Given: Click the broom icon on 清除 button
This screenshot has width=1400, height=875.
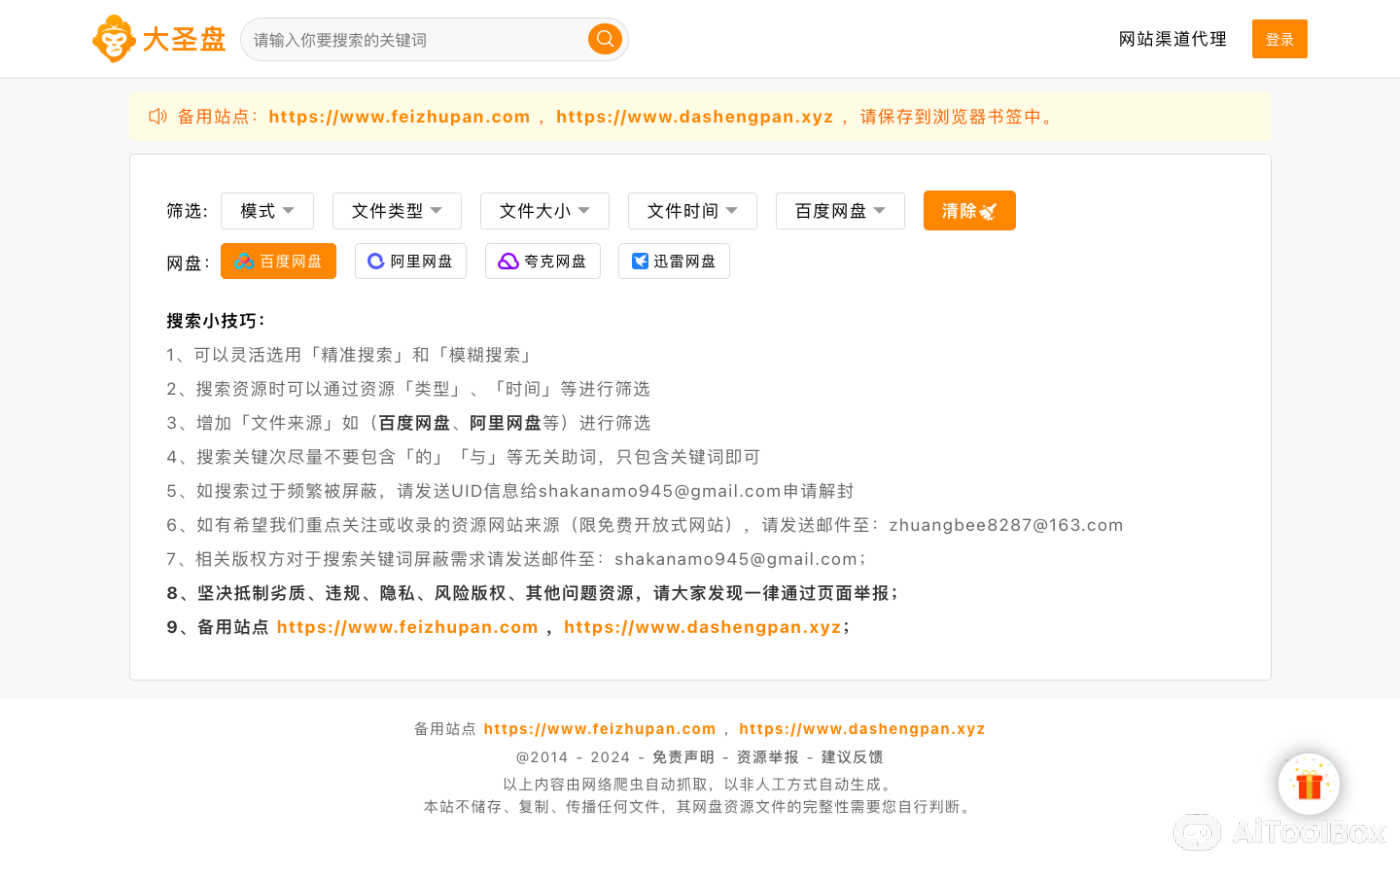Looking at the screenshot, I should (990, 210).
